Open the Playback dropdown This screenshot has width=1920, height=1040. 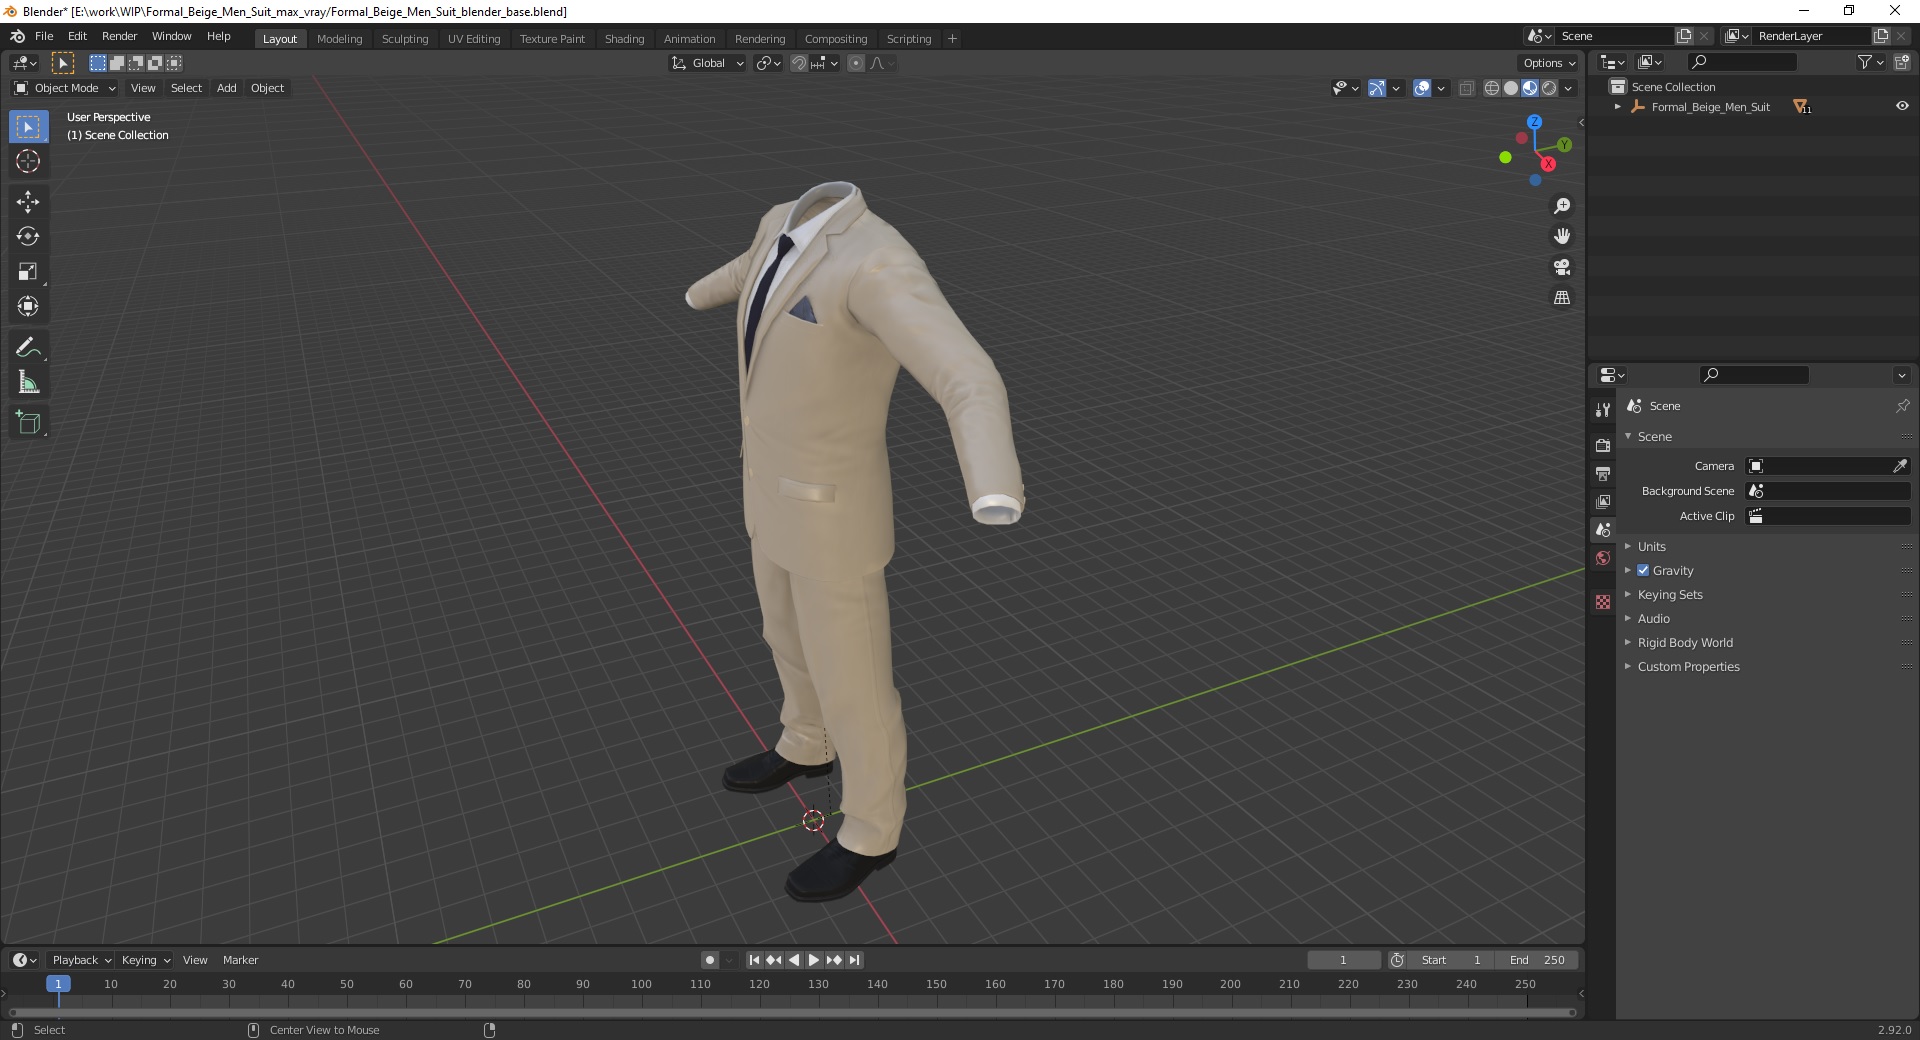81,960
